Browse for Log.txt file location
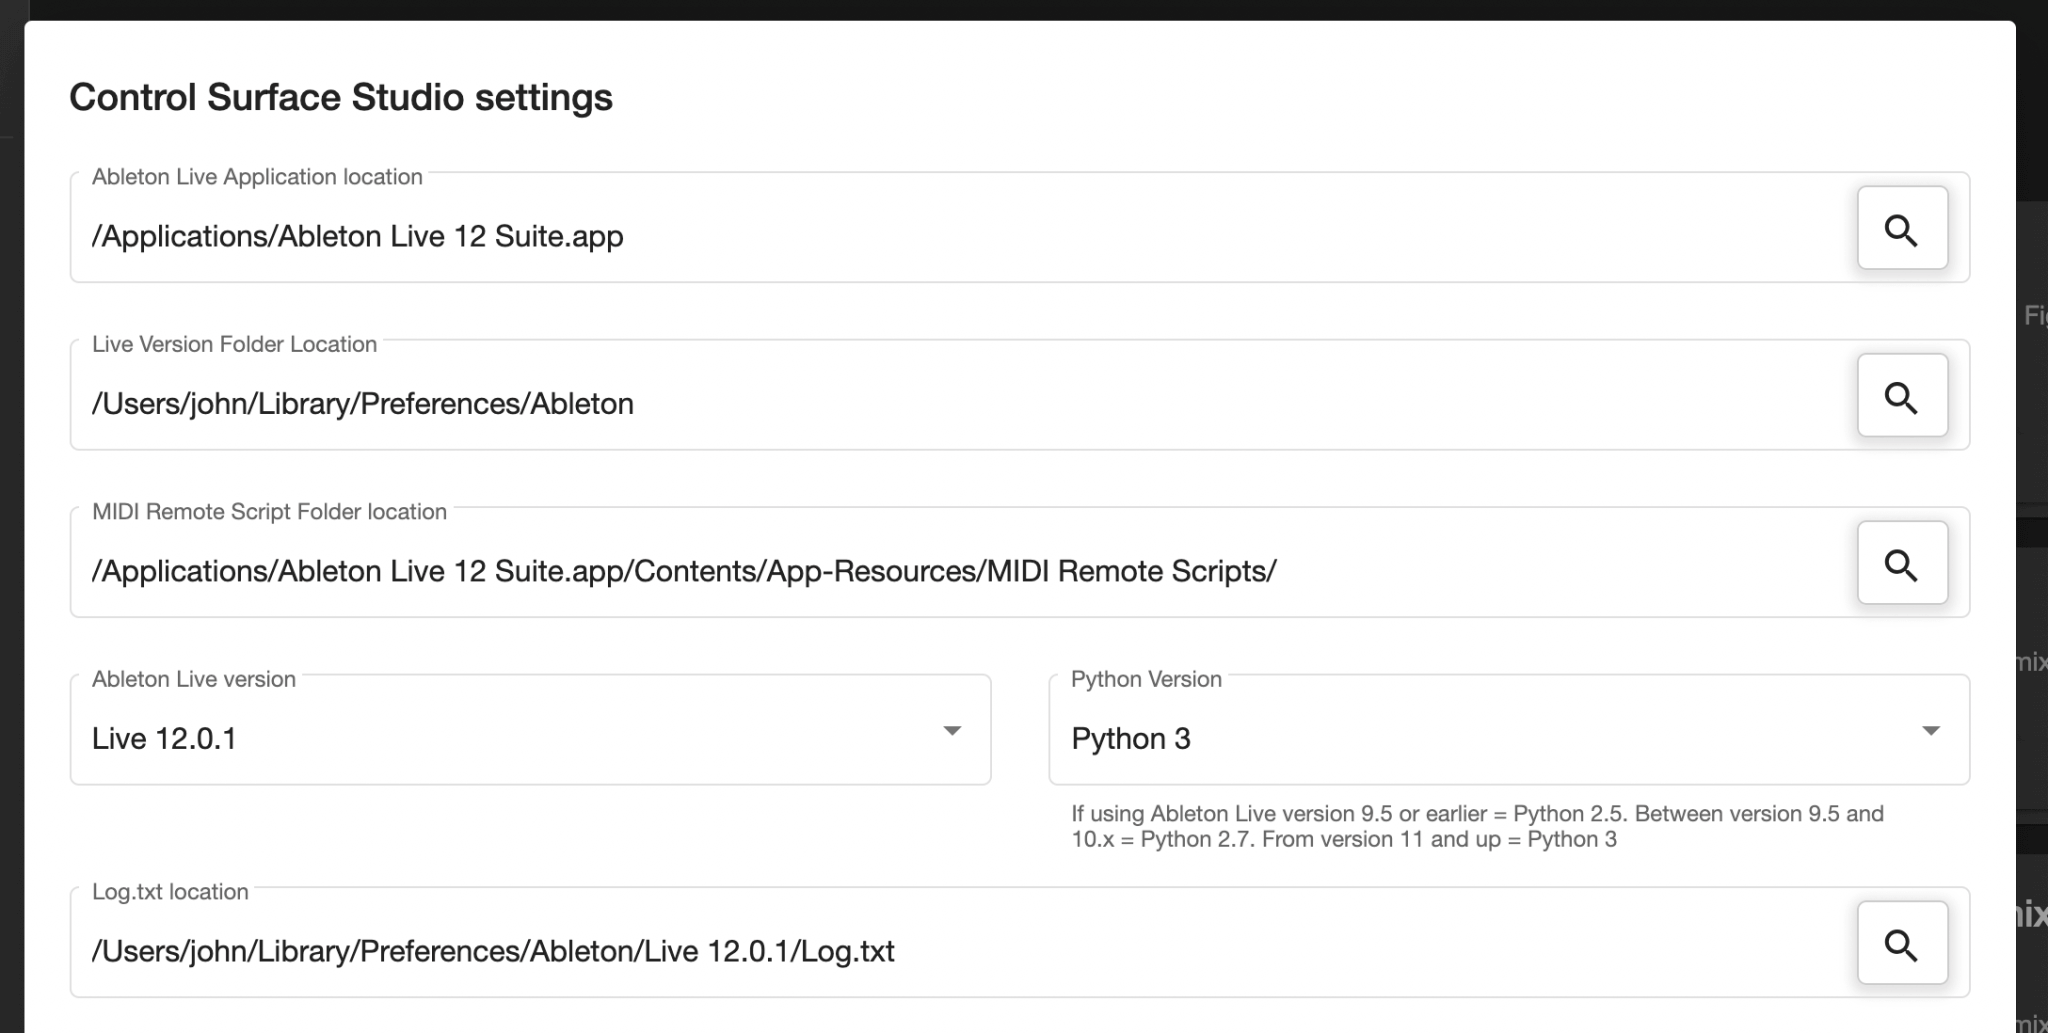 click(1902, 943)
